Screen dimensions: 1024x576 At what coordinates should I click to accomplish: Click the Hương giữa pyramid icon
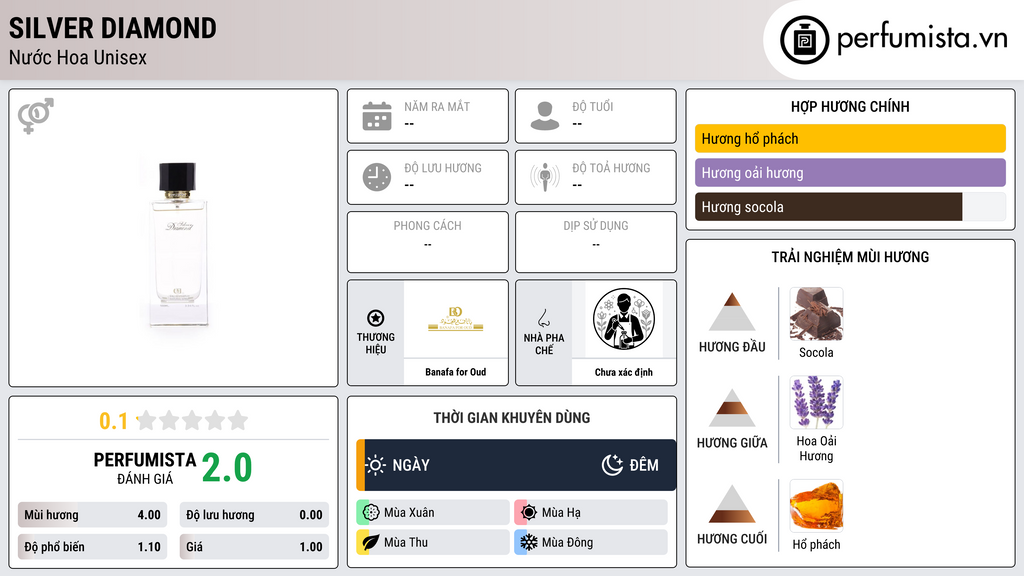(x=732, y=408)
